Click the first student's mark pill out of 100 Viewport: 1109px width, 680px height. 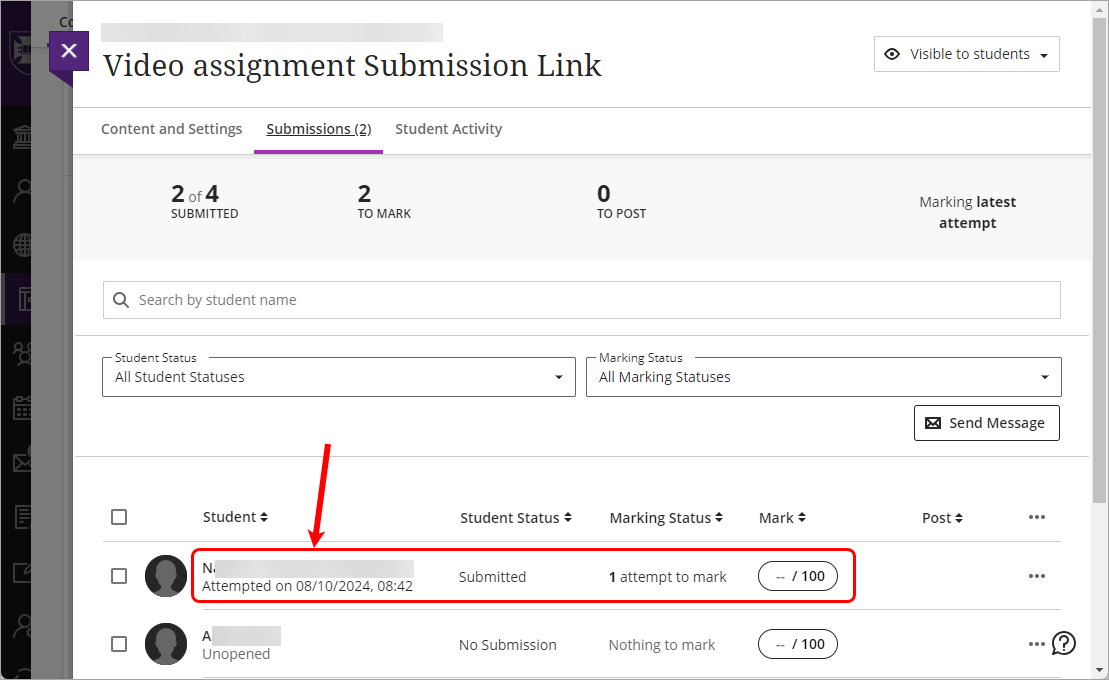coord(797,576)
